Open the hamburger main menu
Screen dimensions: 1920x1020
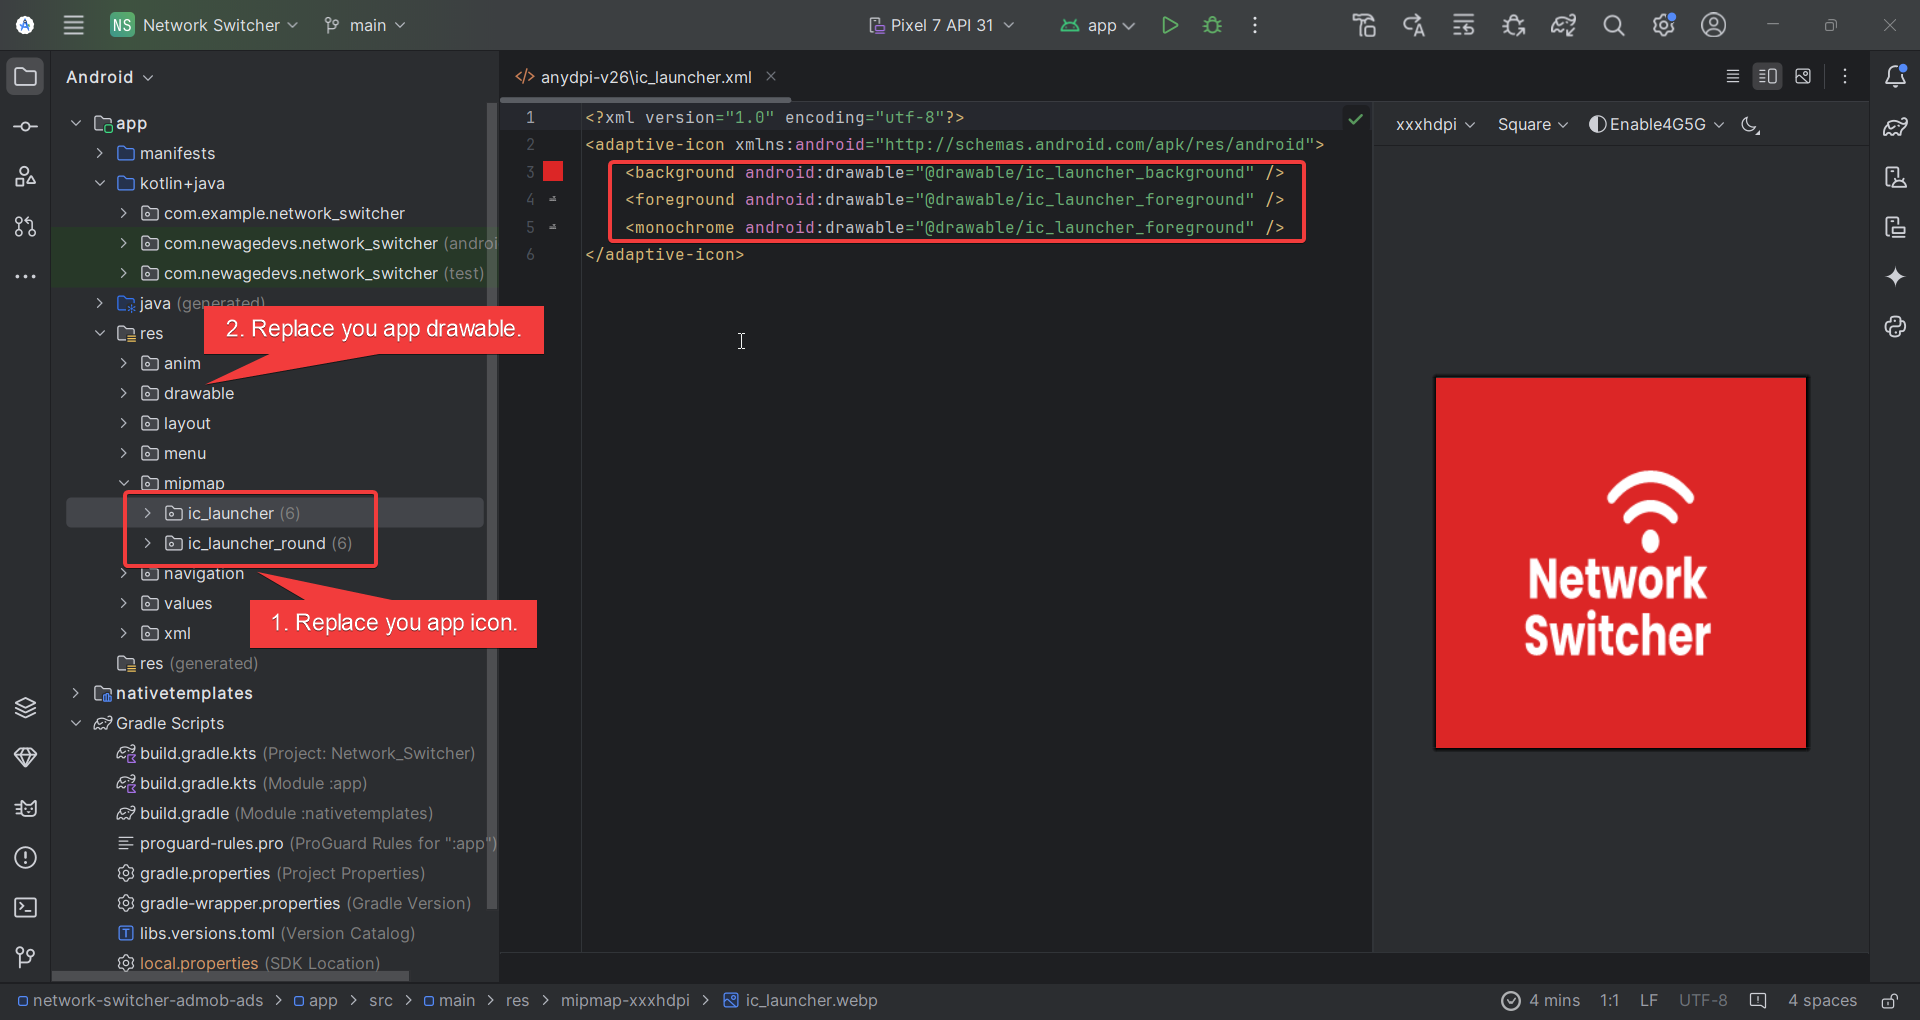[74, 25]
